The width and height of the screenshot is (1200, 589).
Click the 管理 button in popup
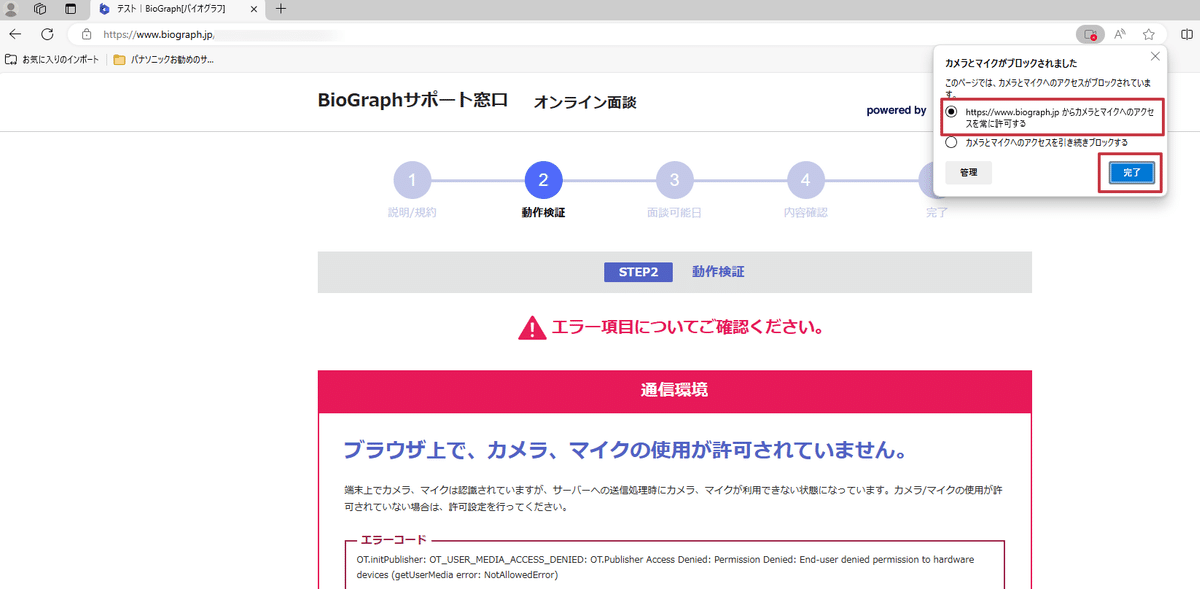pyautogui.click(x=968, y=173)
